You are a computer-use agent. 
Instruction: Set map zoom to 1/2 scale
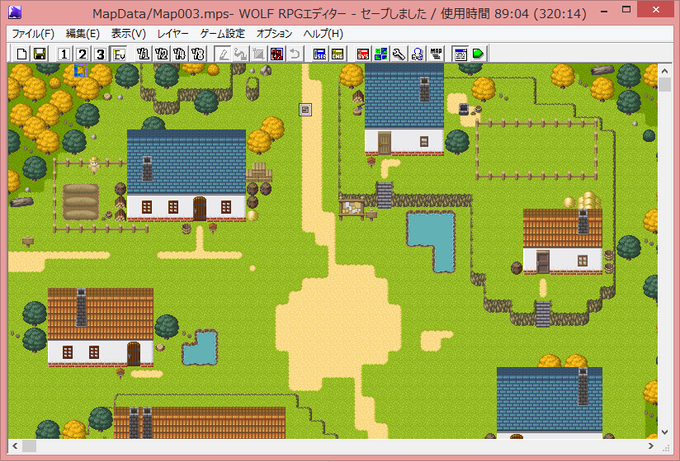(161, 54)
